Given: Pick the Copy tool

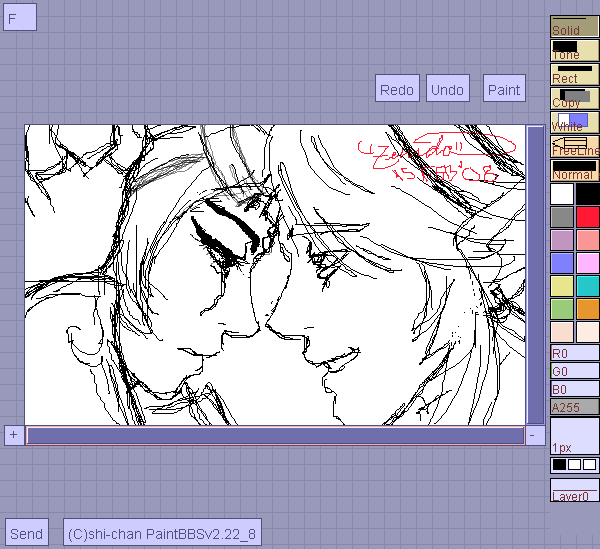Looking at the screenshot, I should point(574,98).
